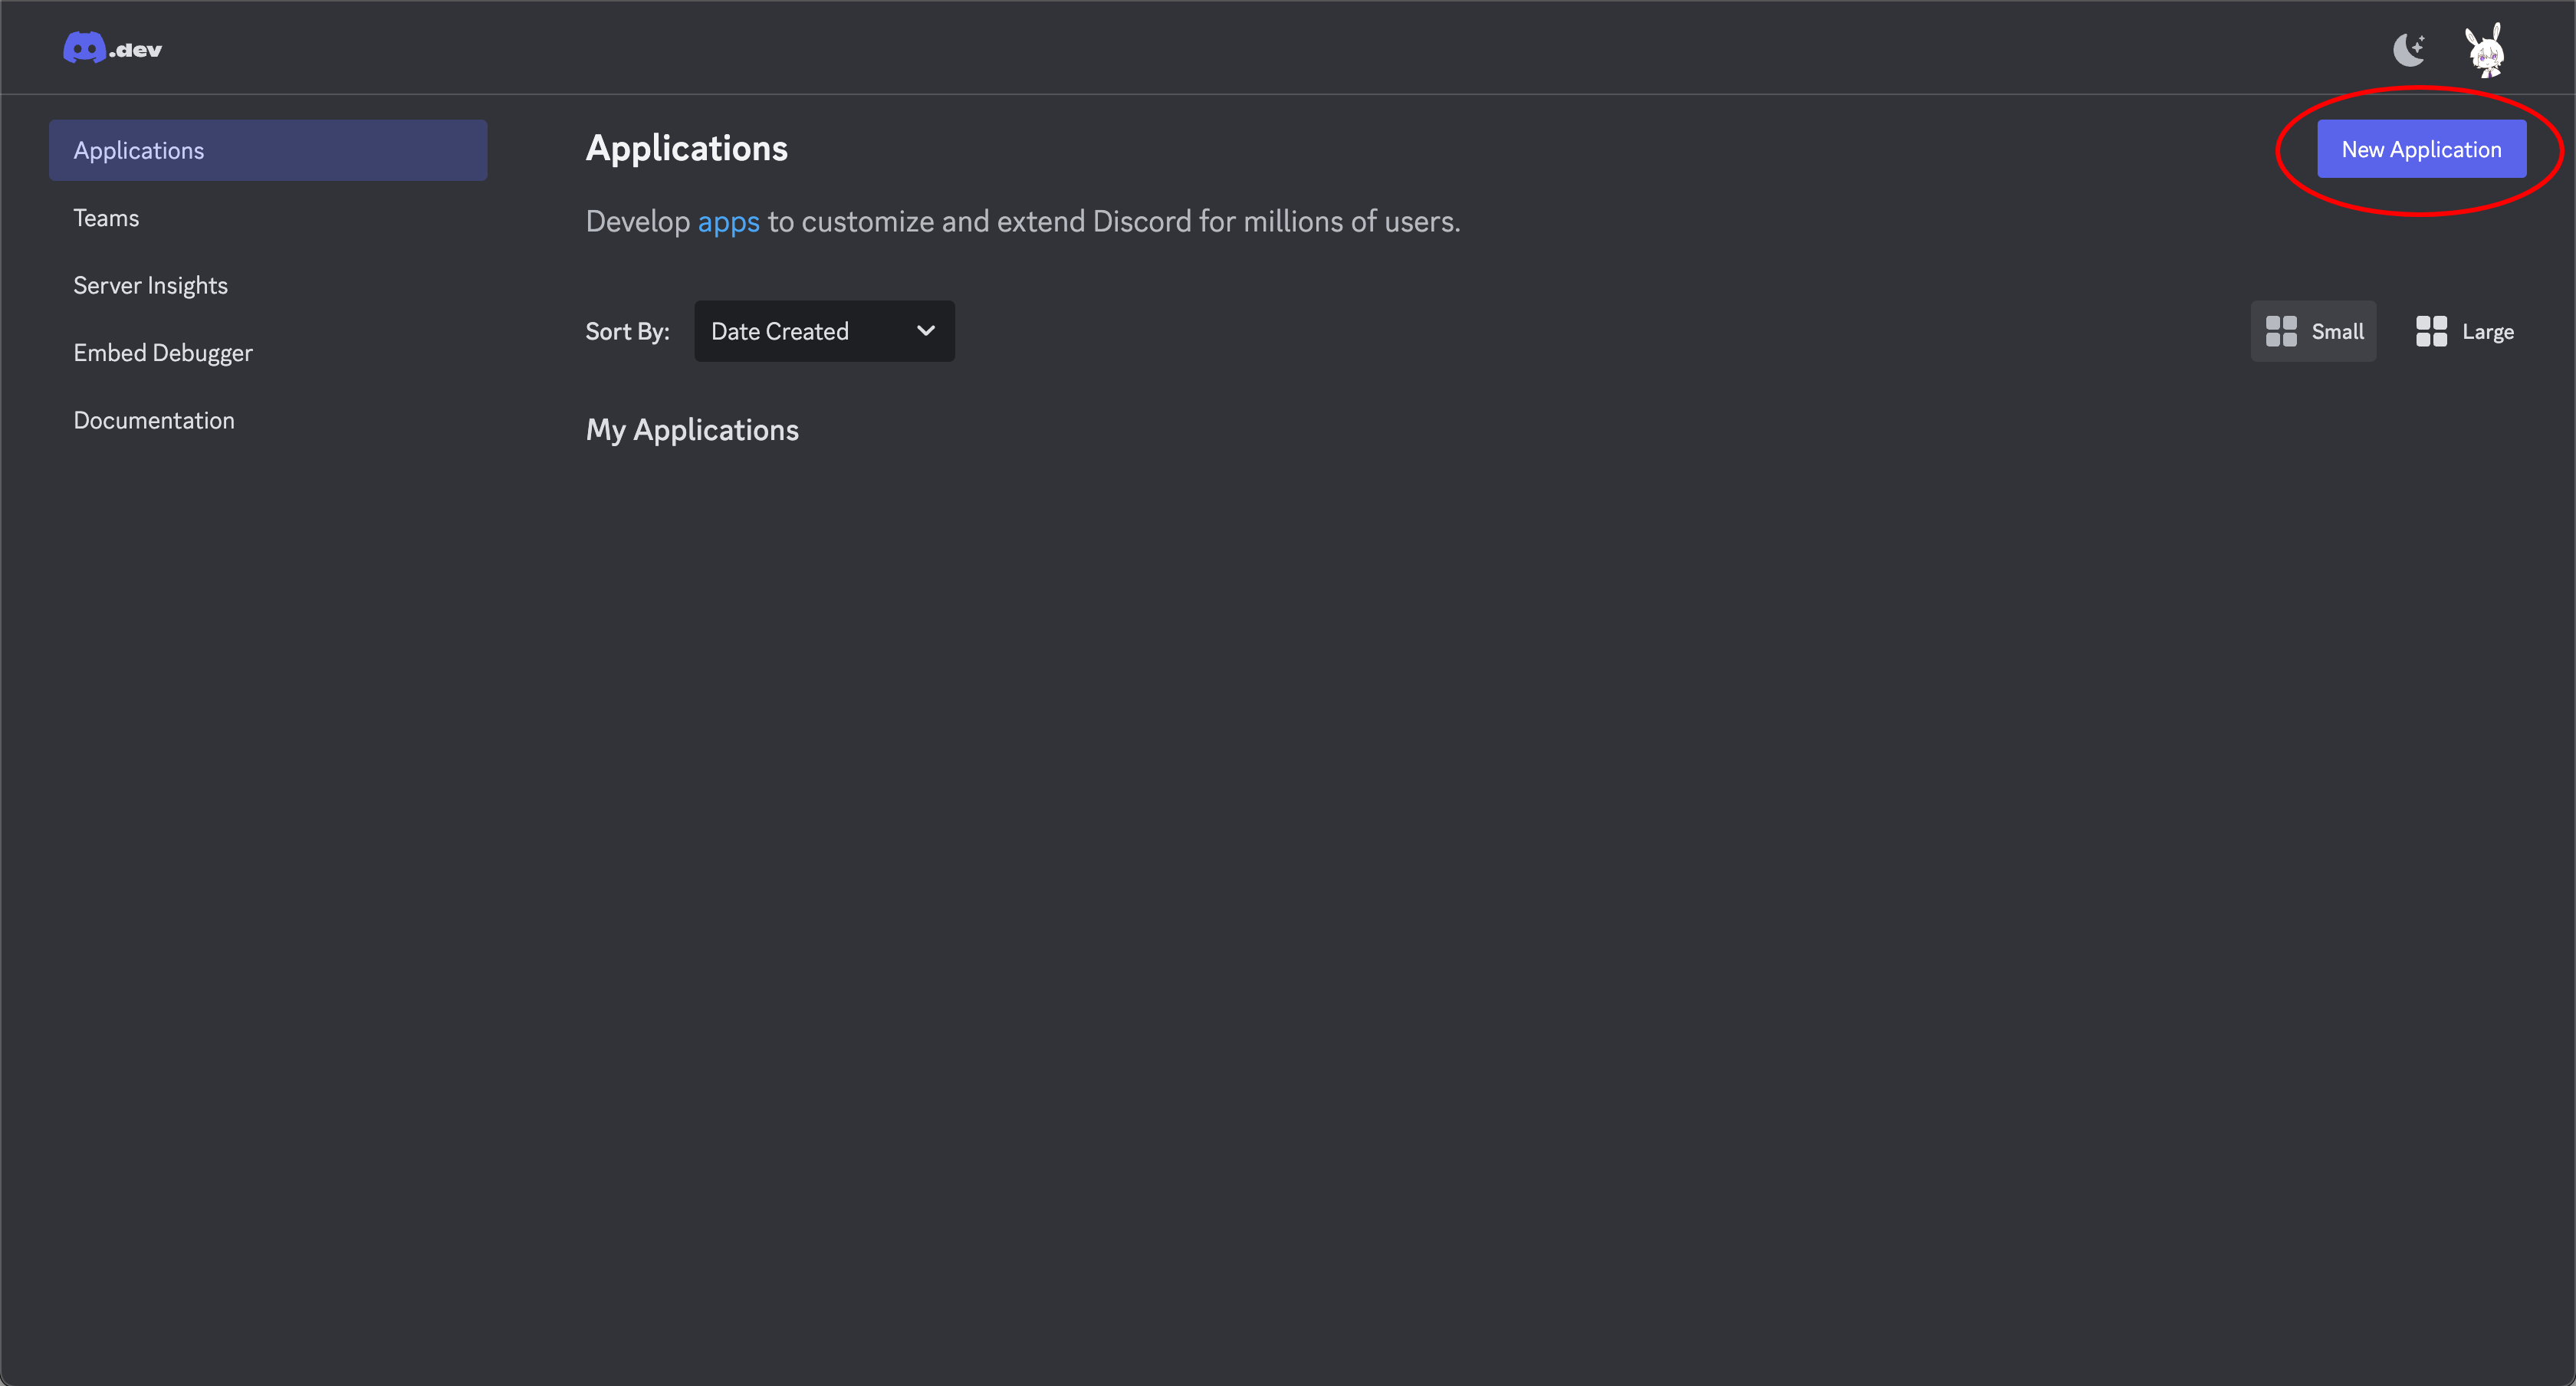2576x1386 pixels.
Task: Toggle dark mode with the moon icon
Action: tap(2410, 48)
